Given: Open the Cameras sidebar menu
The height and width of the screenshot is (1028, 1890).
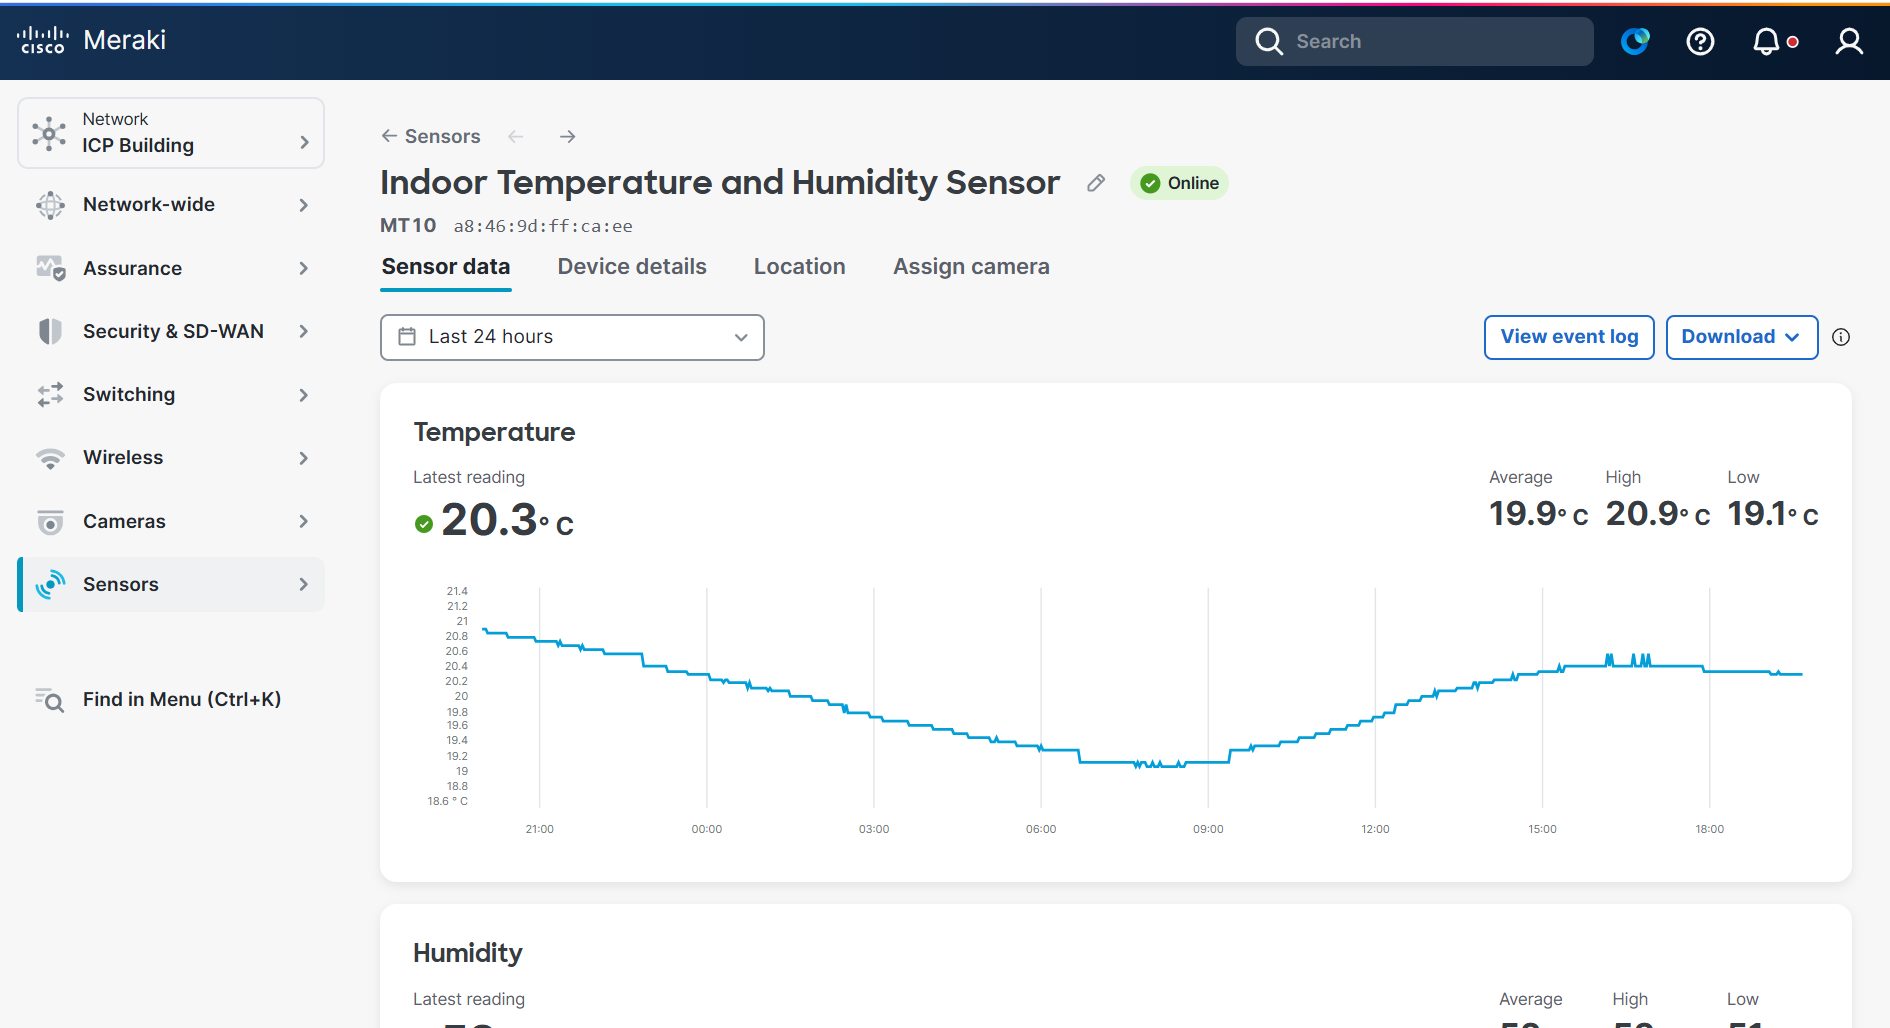Looking at the screenshot, I should coord(171,521).
